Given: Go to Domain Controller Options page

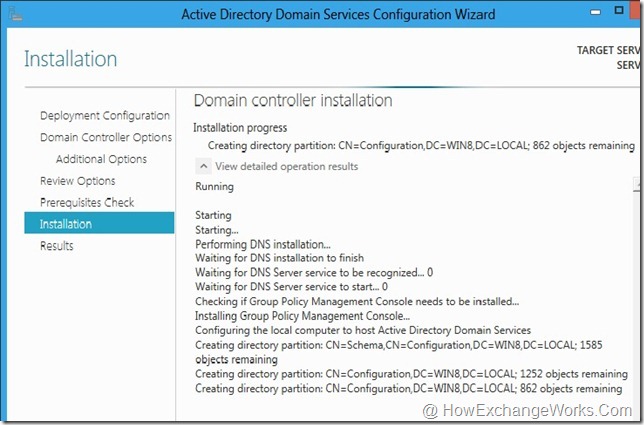Looking at the screenshot, I should pyautogui.click(x=106, y=137).
